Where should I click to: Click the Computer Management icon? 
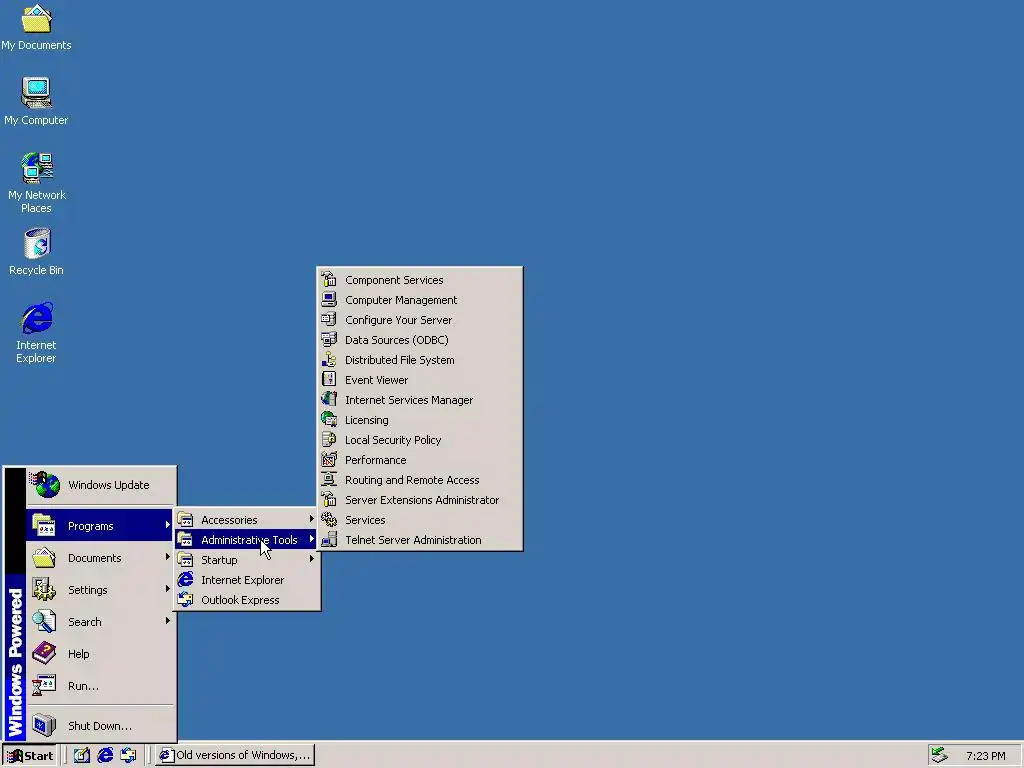329,300
